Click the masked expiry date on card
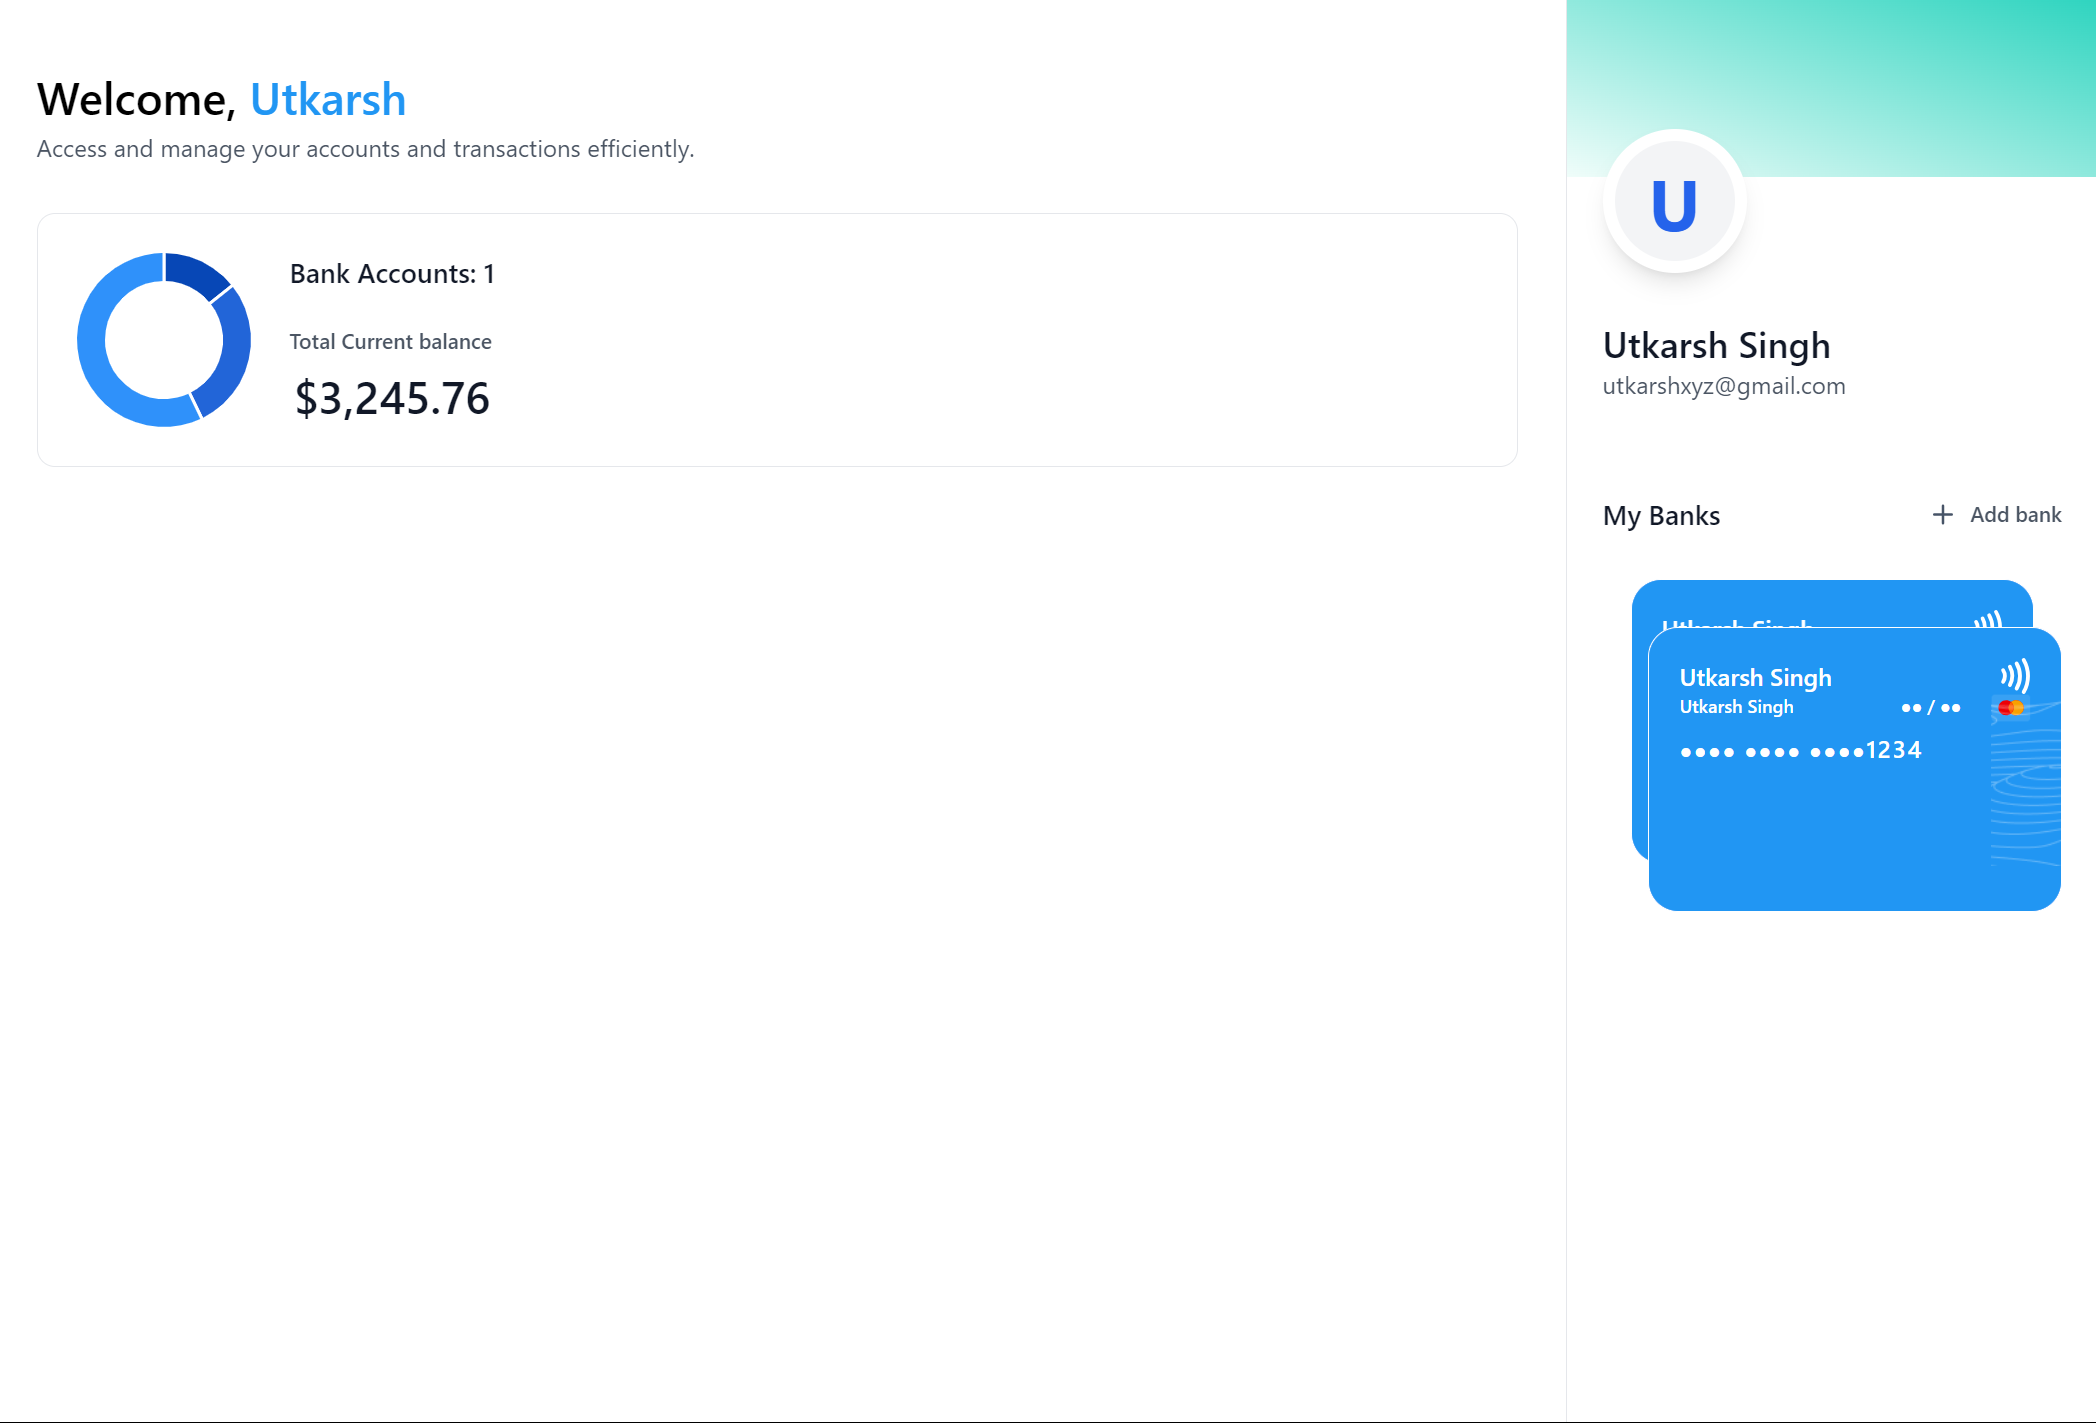The height and width of the screenshot is (1423, 2096). [x=1930, y=708]
